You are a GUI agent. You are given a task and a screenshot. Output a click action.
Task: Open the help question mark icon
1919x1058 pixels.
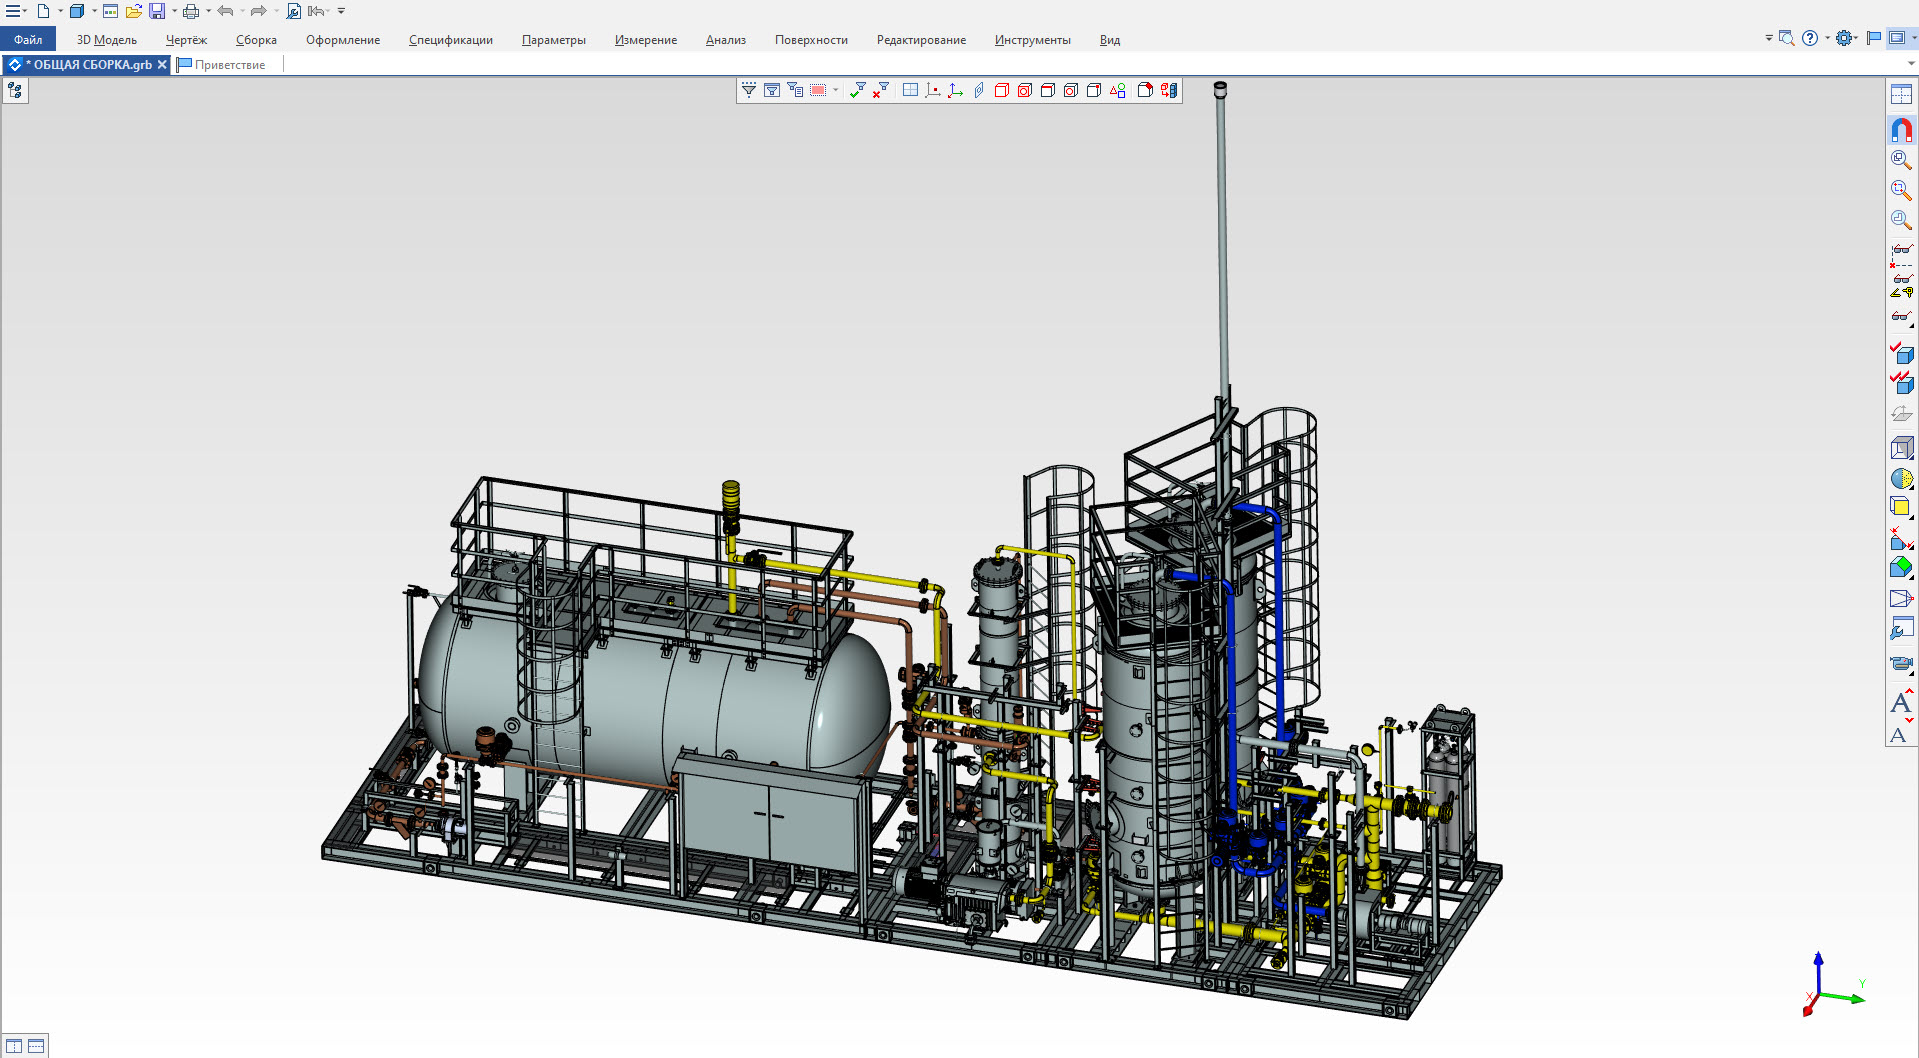point(1809,38)
